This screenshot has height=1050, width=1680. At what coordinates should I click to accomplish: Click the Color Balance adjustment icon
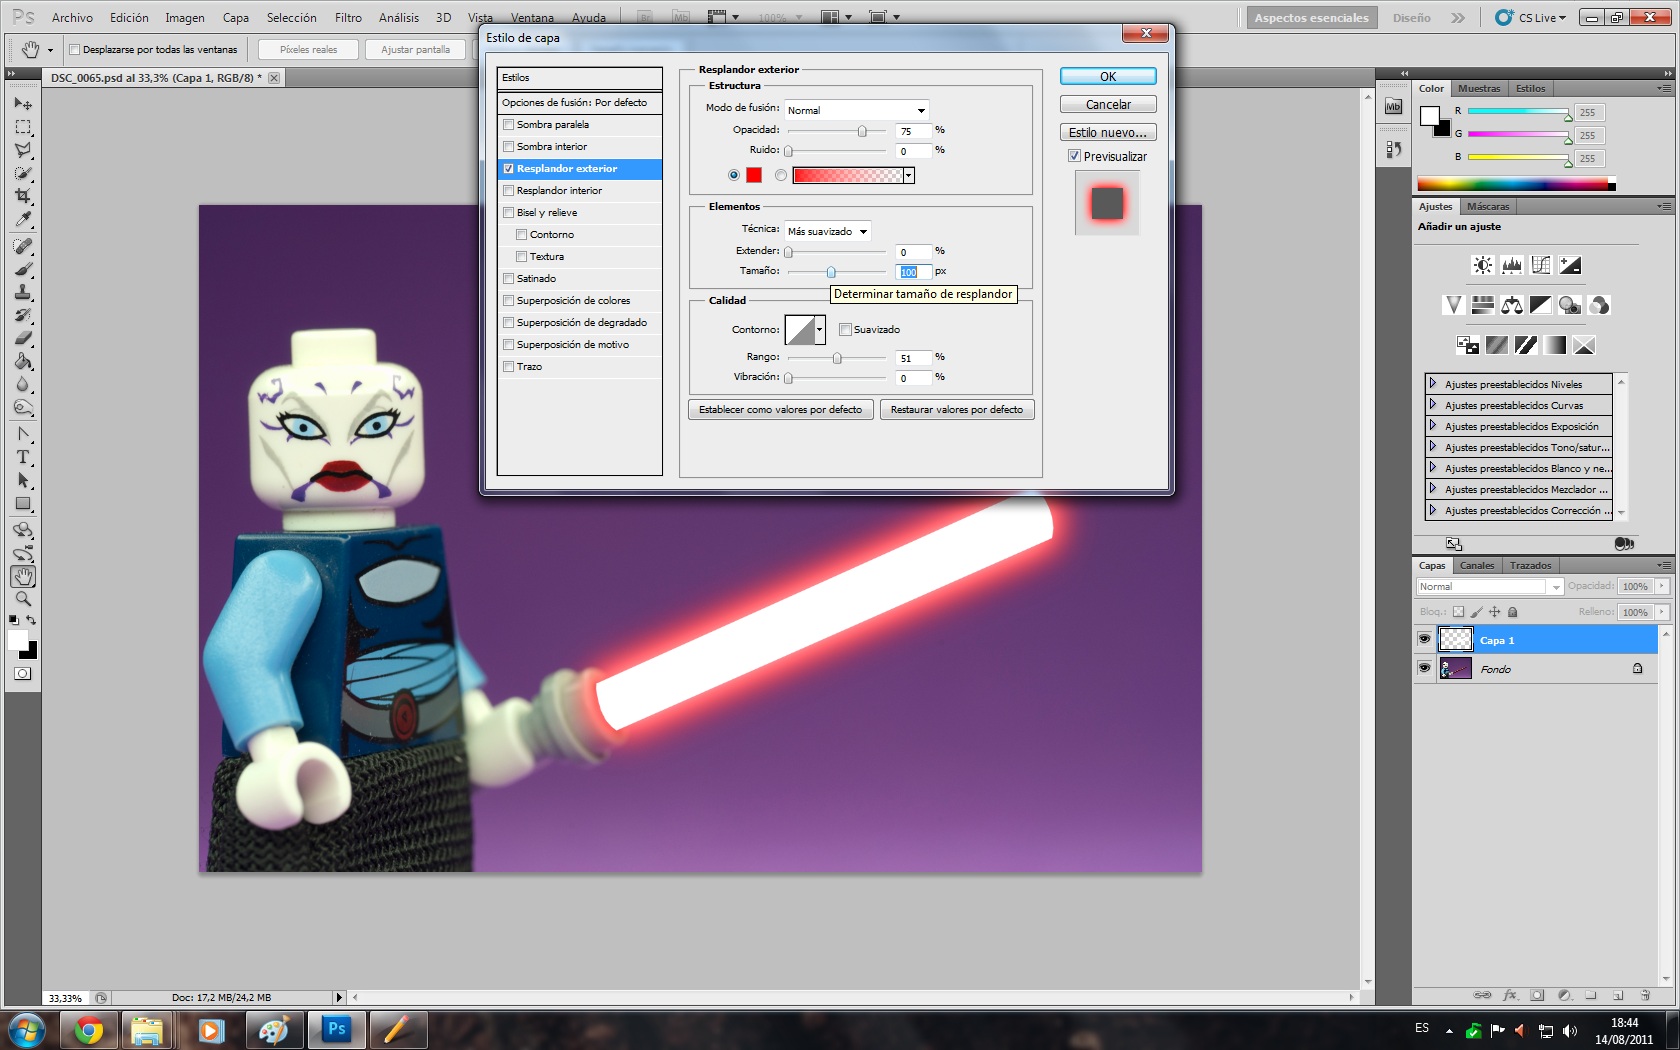pos(1512,305)
